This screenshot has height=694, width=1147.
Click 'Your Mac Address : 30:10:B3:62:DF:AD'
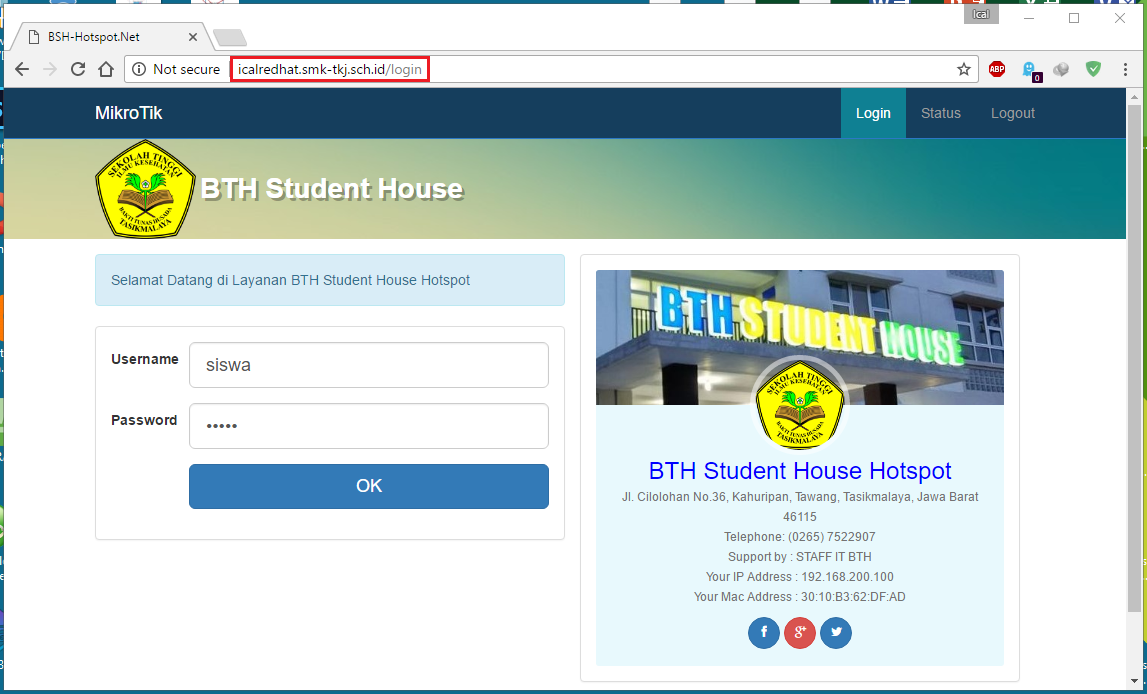800,597
